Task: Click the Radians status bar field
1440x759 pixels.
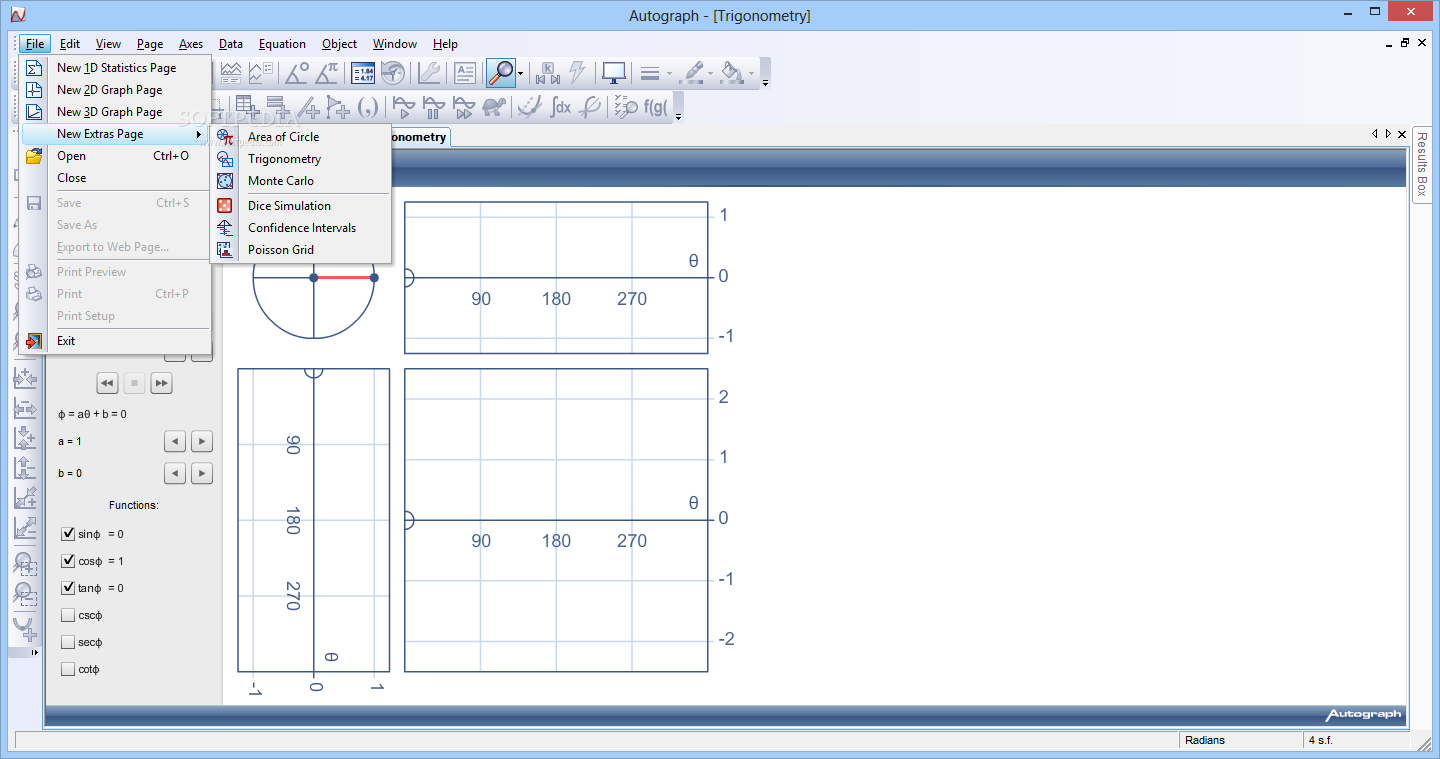Action: pyautogui.click(x=1240, y=741)
